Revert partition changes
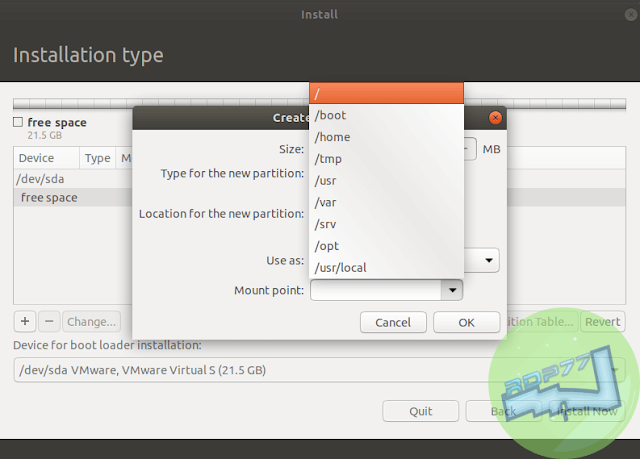This screenshot has width=640, height=459. (x=602, y=322)
